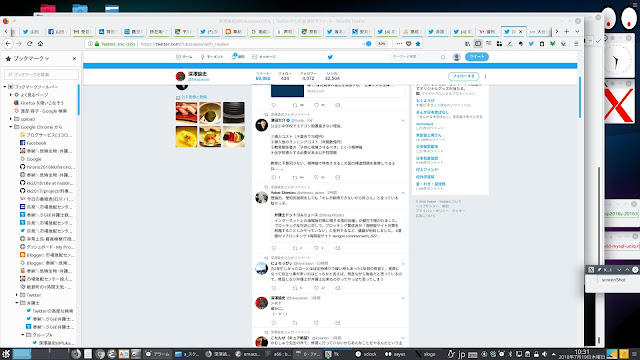The image size is (640, 360).
Task: Open Twitter メッセージ link
Action: pos(264,57)
